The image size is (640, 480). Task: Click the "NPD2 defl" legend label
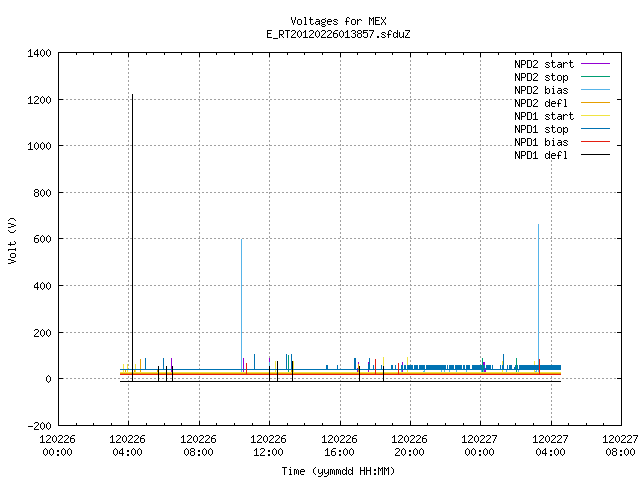(x=541, y=103)
